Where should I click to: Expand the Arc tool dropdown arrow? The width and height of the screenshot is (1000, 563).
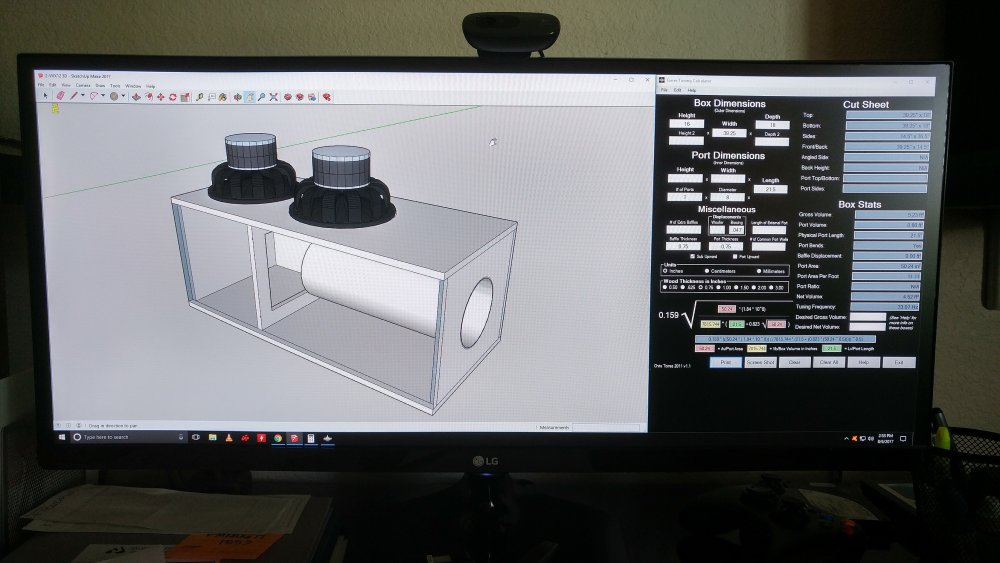coord(103,96)
